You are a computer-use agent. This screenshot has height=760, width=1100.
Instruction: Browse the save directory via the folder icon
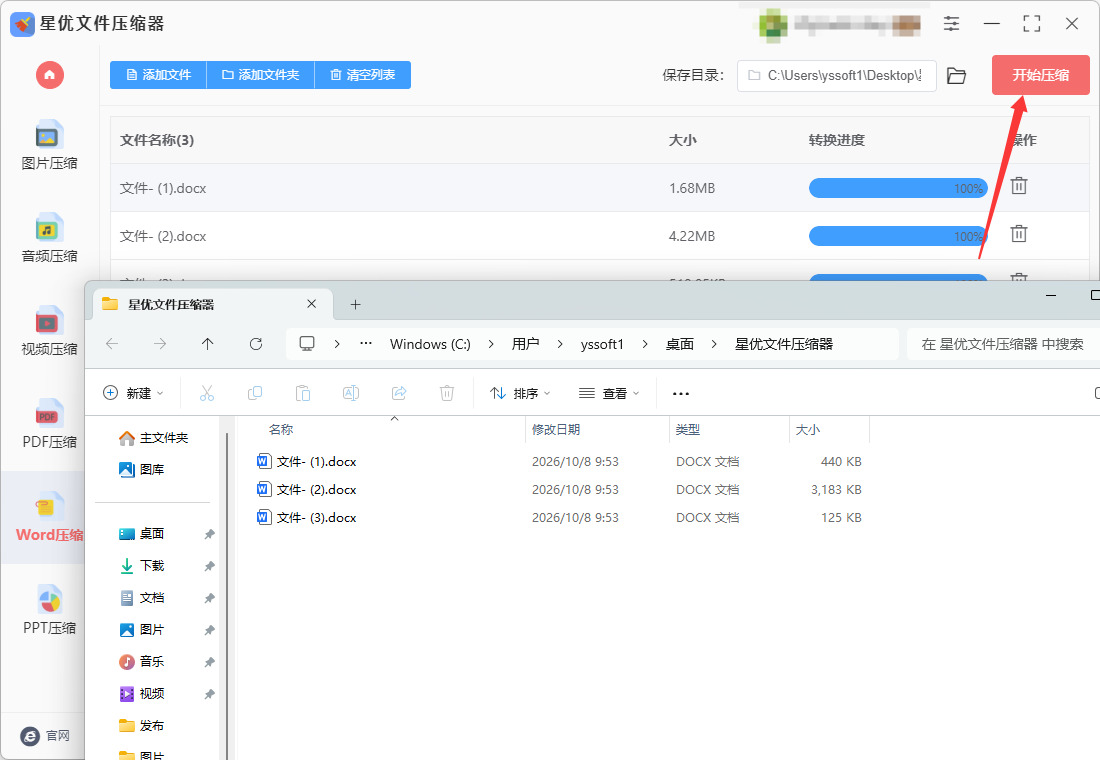pos(956,75)
